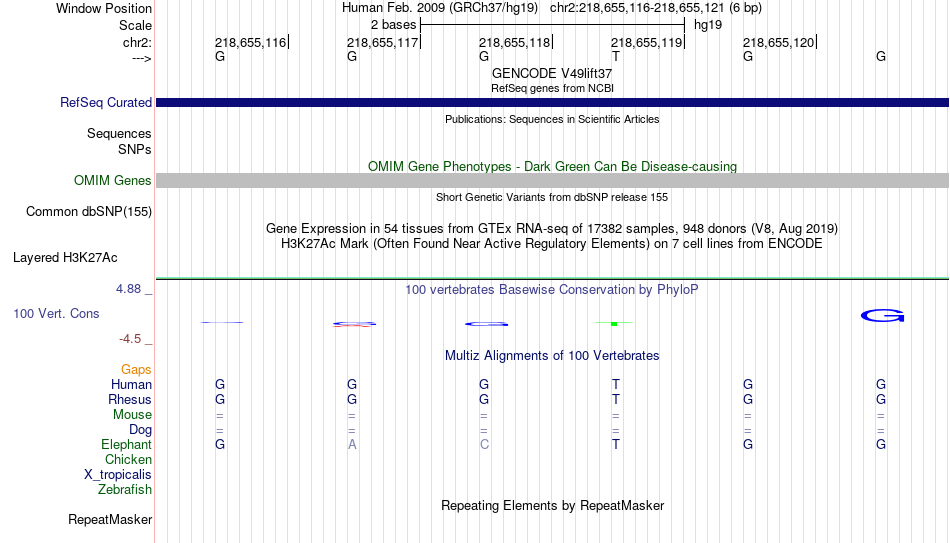Click the Elephant row's C base
The width and height of the screenshot is (950, 543).
coord(484,445)
